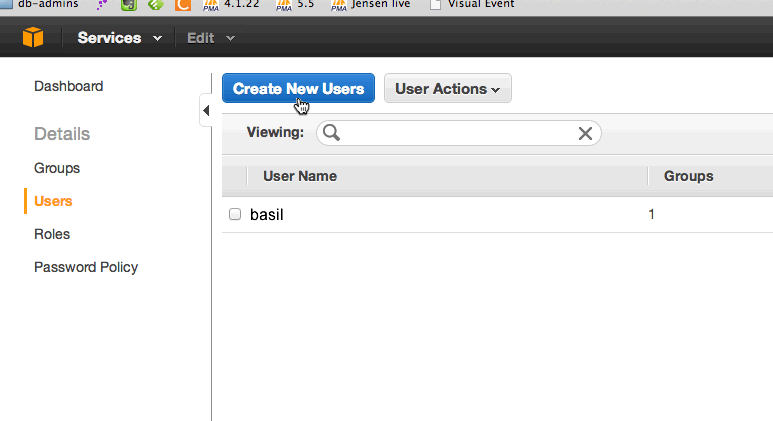Image resolution: width=773 pixels, height=421 pixels.
Task: Select Users in the sidebar
Action: pyautogui.click(x=53, y=201)
